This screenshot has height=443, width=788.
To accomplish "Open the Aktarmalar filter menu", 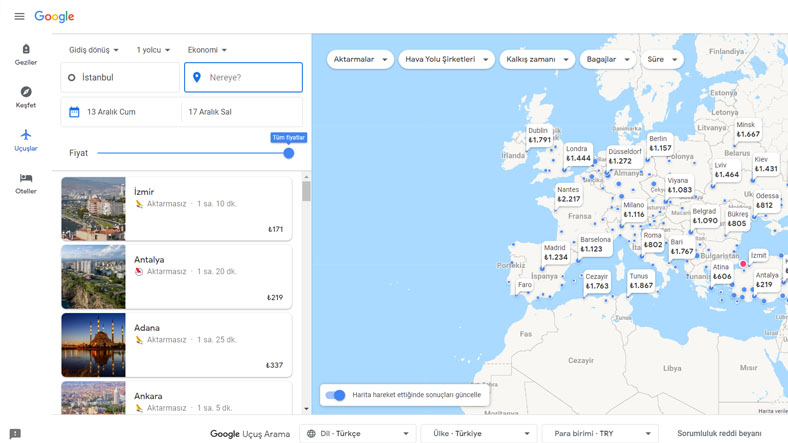I will pyautogui.click(x=359, y=59).
